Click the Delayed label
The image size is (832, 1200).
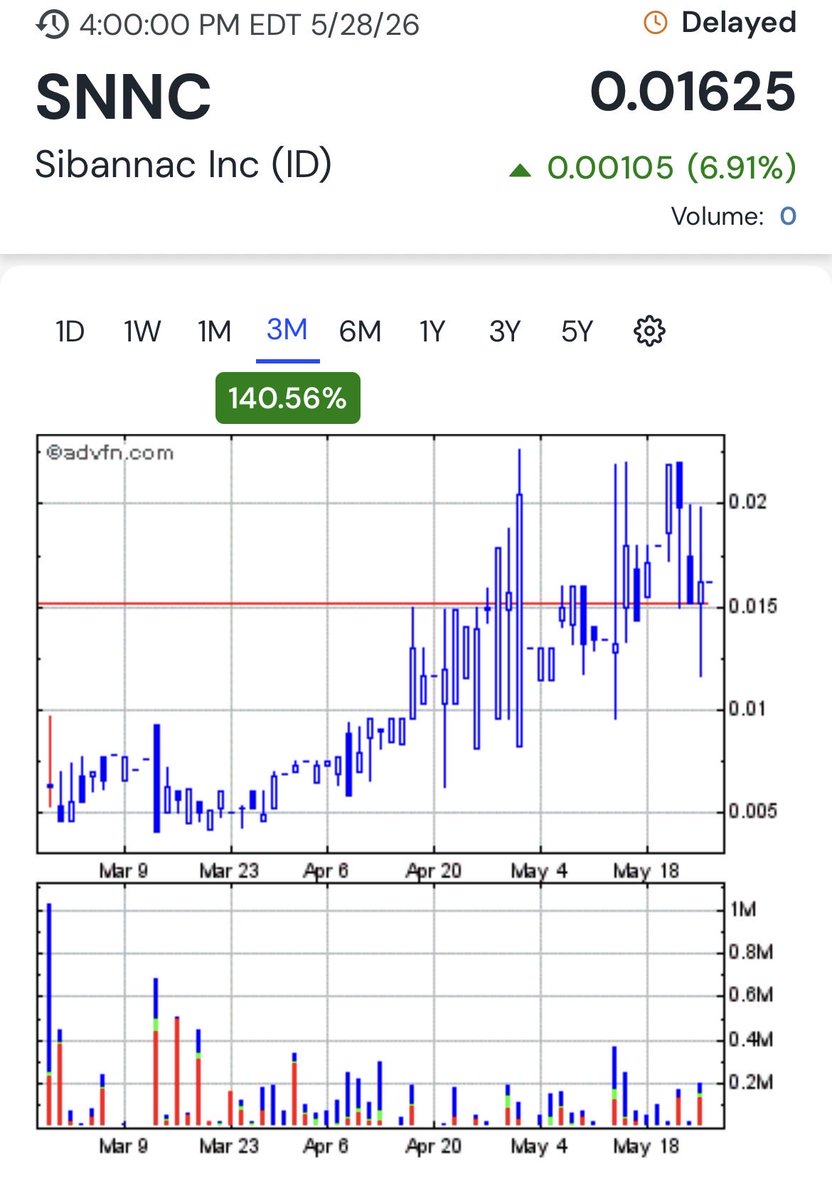[x=739, y=23]
